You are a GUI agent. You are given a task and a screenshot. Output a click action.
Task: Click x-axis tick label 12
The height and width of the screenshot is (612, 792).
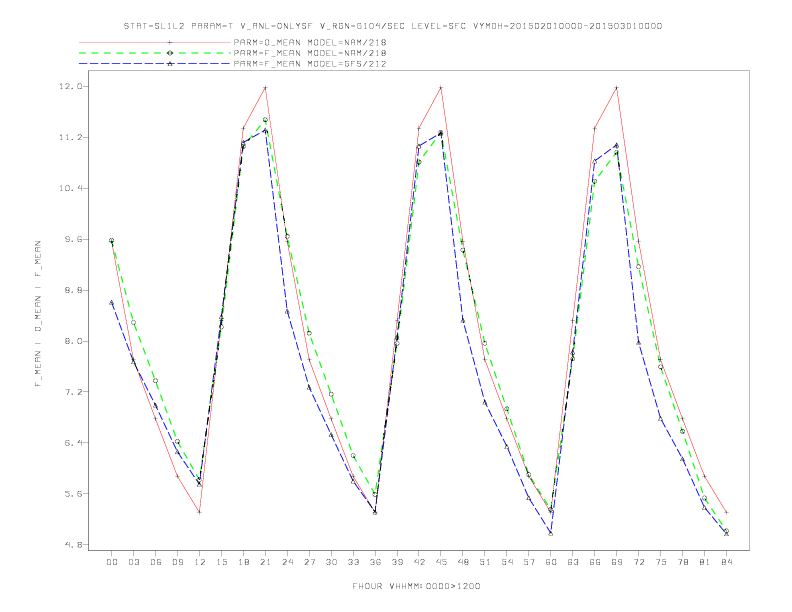(200, 562)
